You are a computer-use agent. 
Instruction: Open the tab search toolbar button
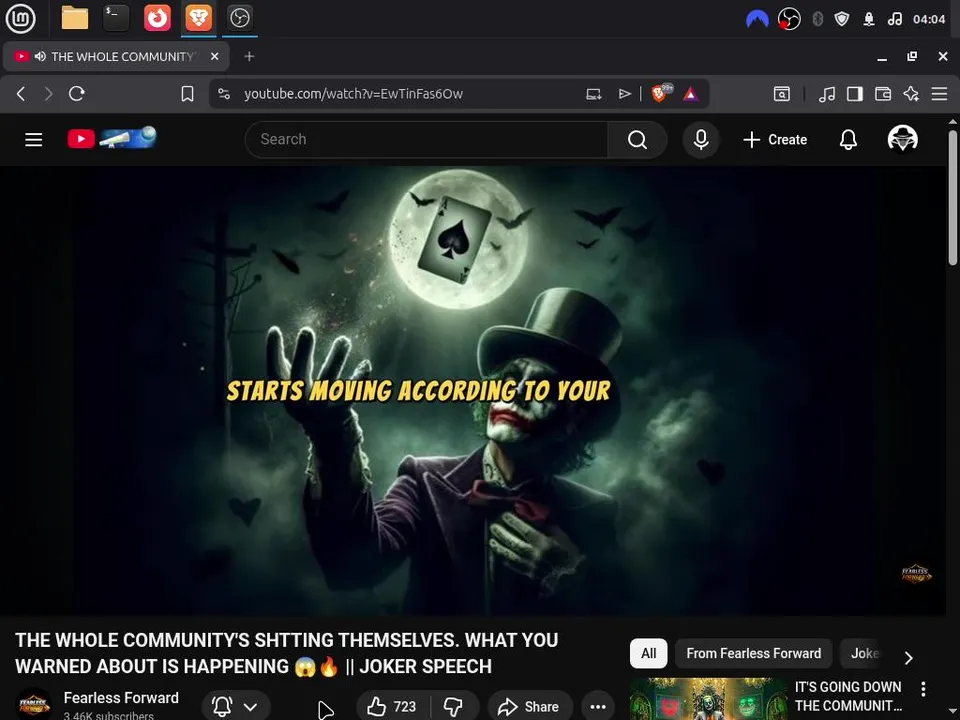click(x=782, y=94)
